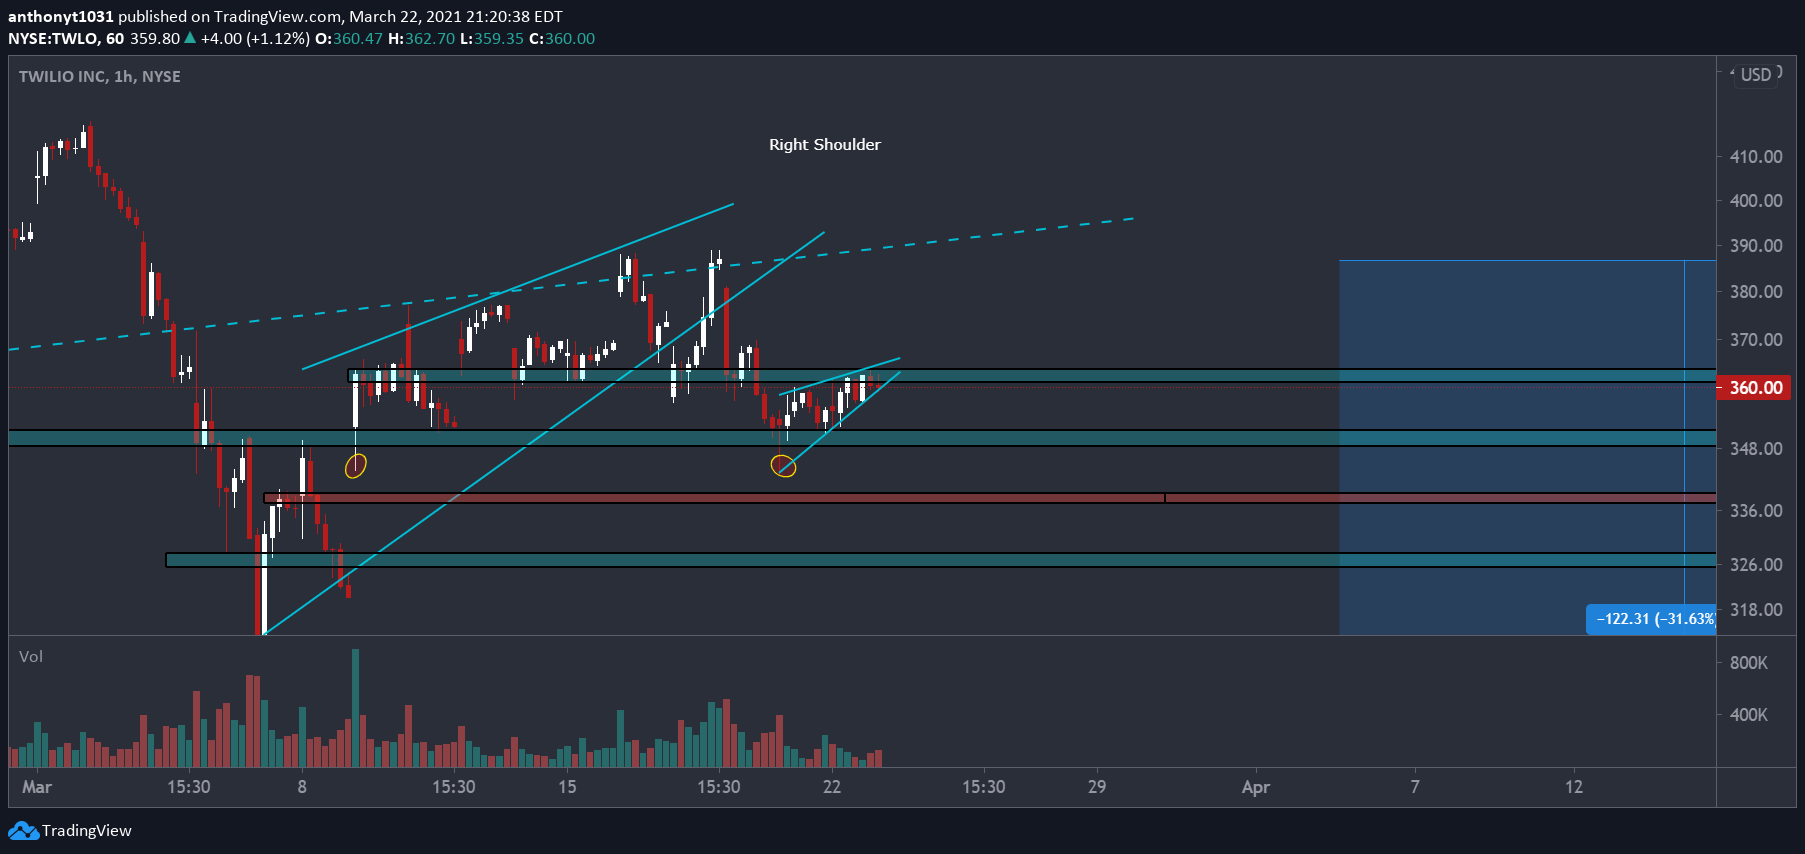
Task: Click the TradingView text link
Action: point(87,831)
